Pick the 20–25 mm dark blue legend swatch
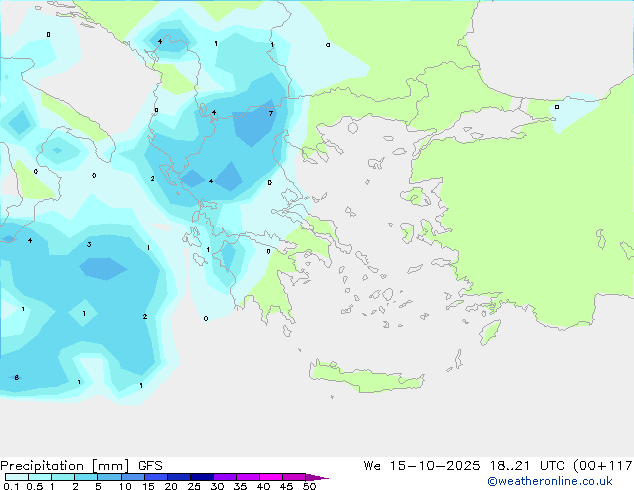This screenshot has height=490, width=634. [x=179, y=477]
